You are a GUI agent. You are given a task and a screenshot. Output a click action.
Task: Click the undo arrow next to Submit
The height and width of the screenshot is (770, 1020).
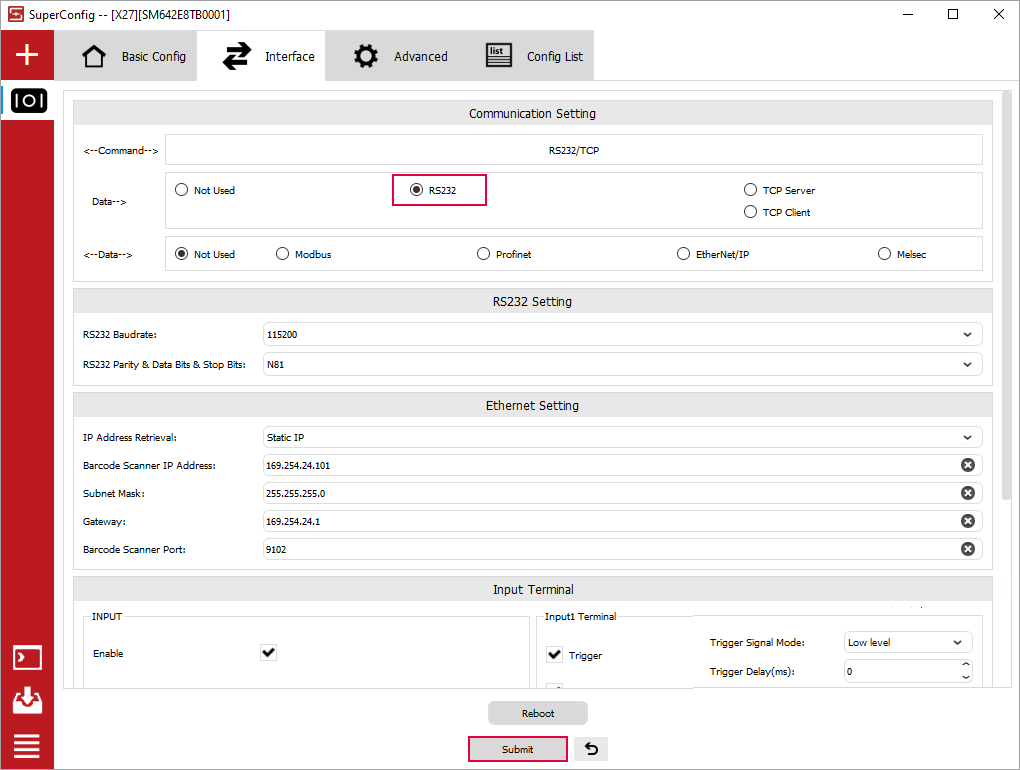(x=591, y=749)
